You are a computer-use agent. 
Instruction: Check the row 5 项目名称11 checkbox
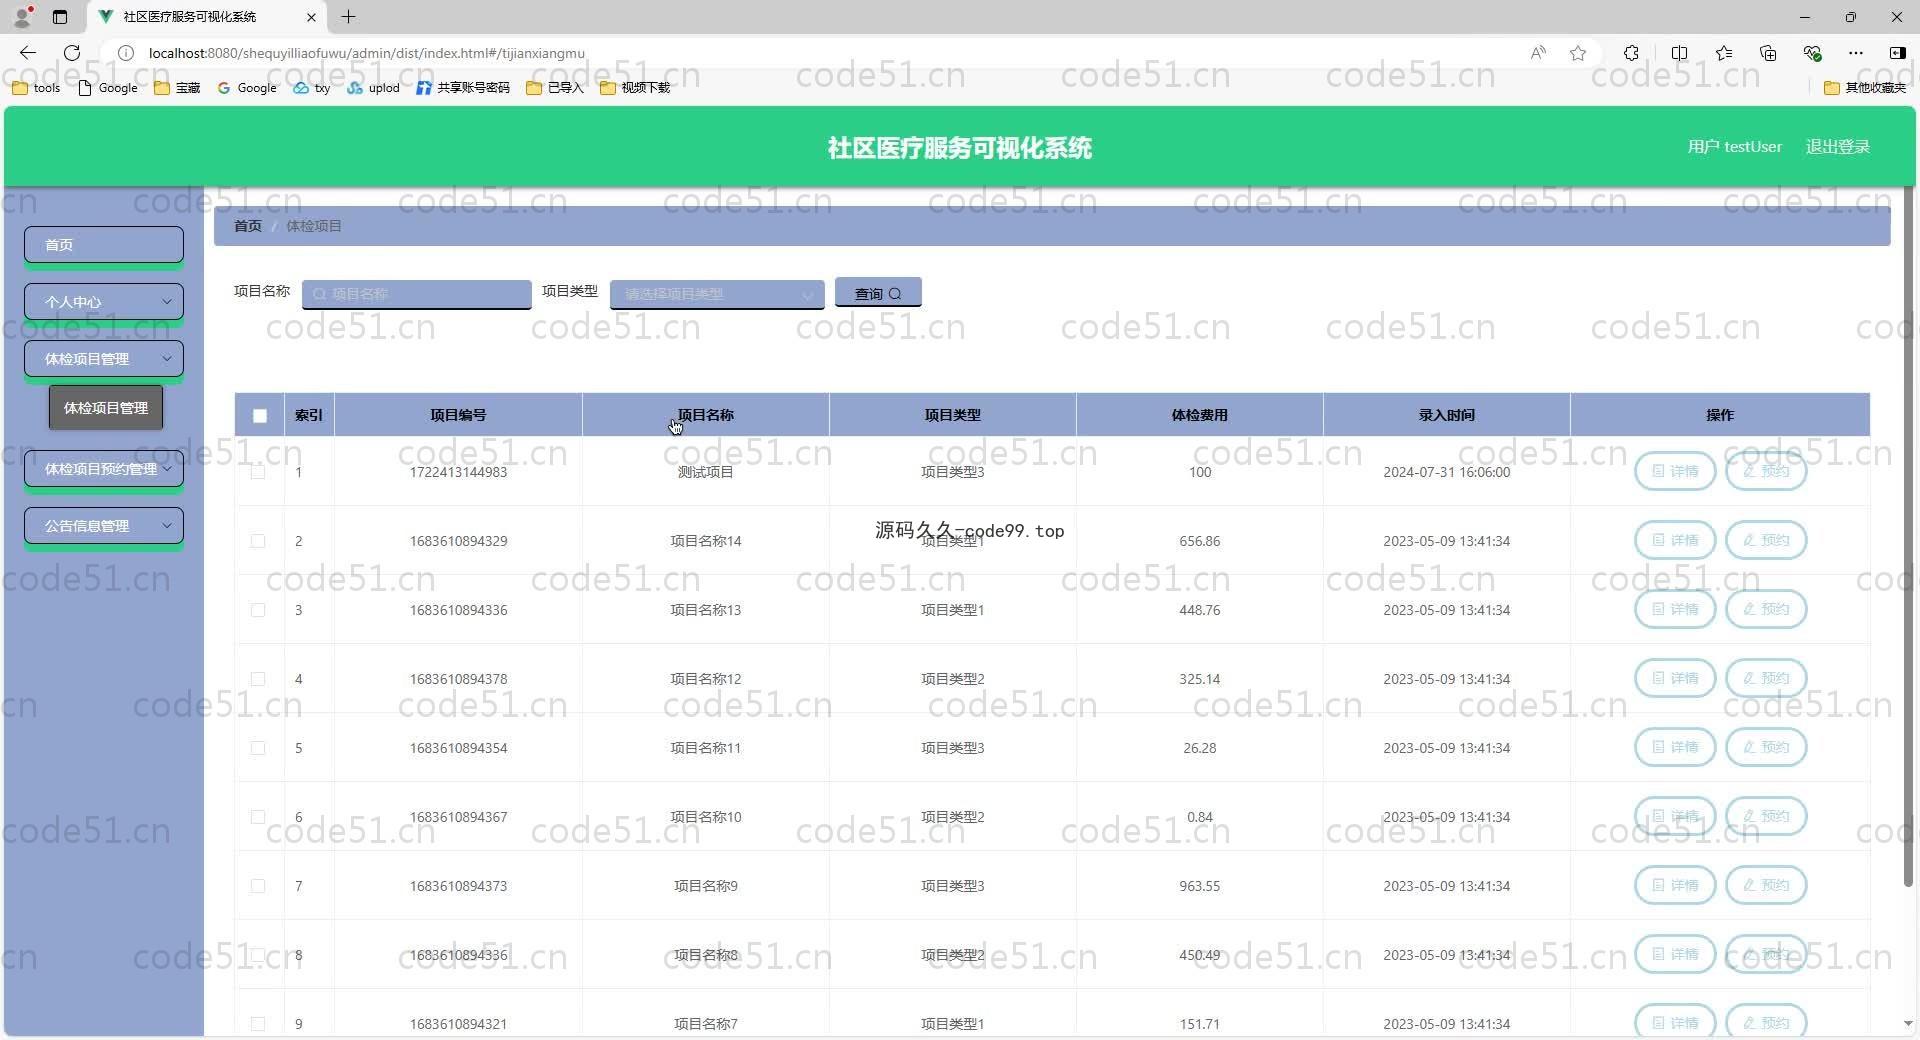(258, 748)
